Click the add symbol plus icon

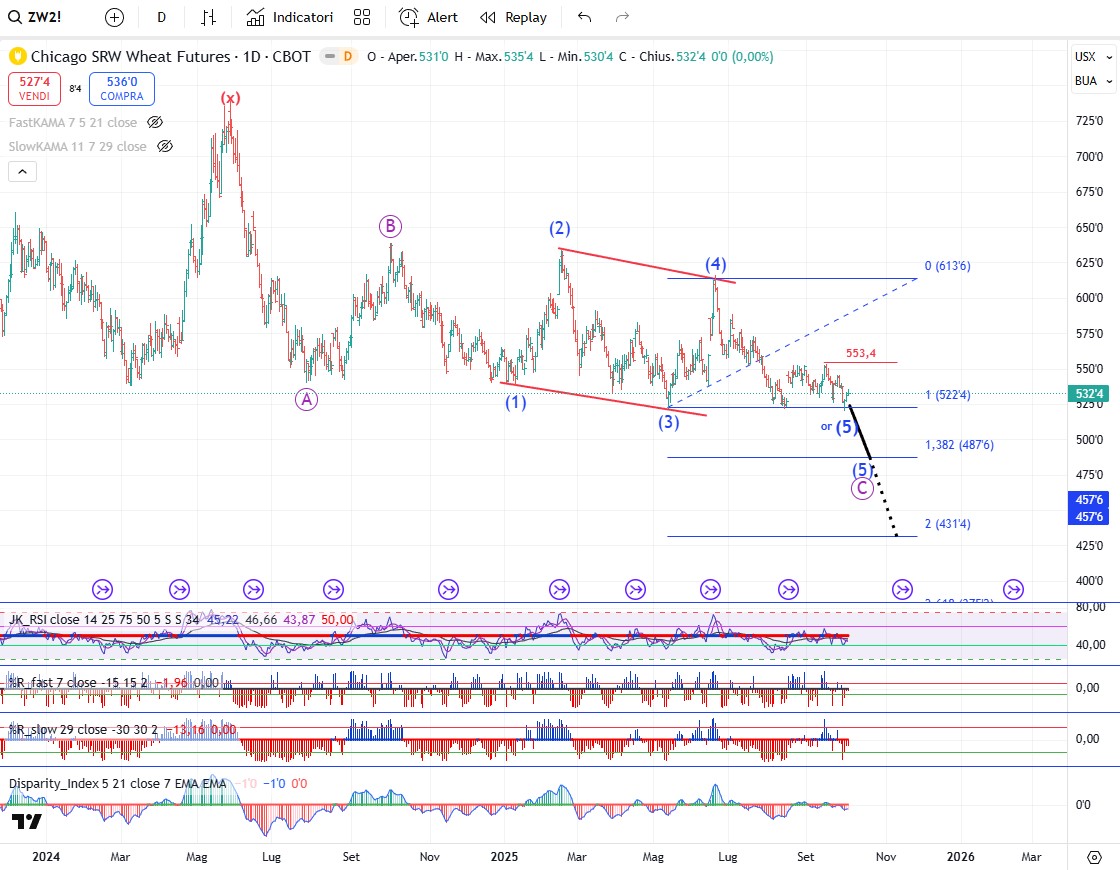(114, 17)
